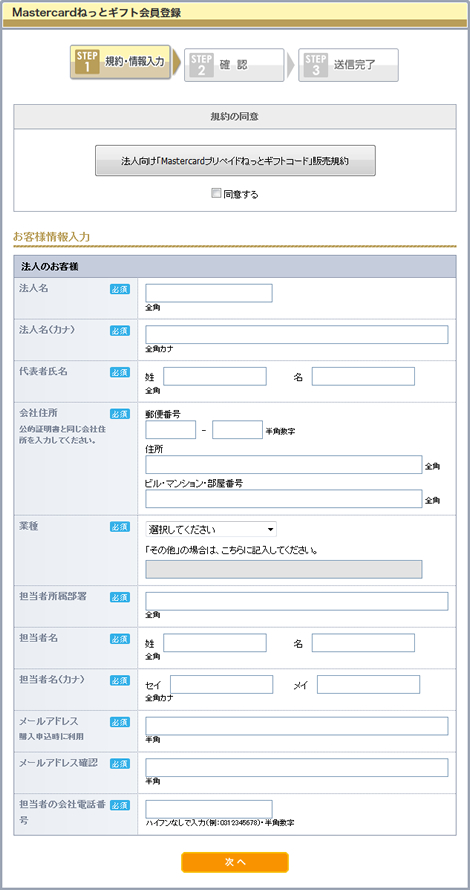Click the 担当者名 姓 input field
470x890 pixels.
click(x=215, y=643)
